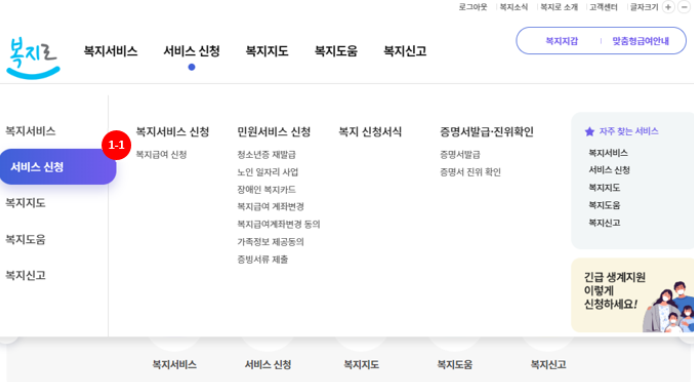Open 복지로 소개 top link

[559, 7]
